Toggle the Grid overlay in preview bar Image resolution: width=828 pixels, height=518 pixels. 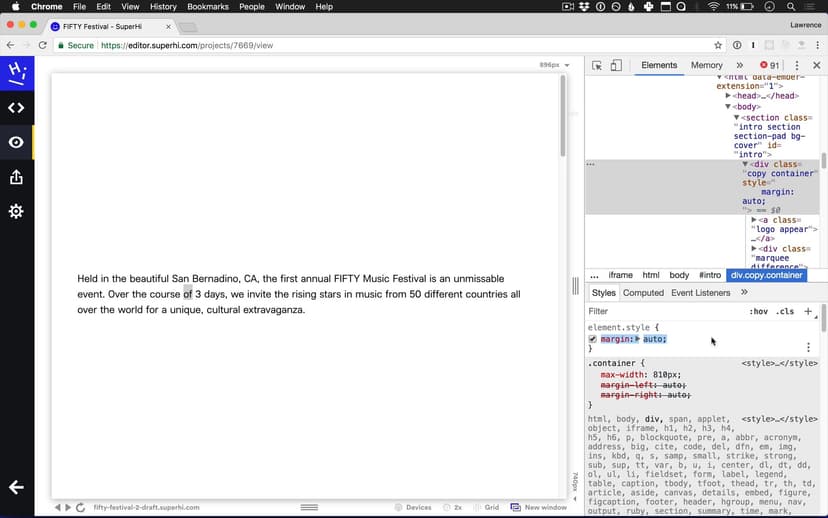[x=486, y=507]
